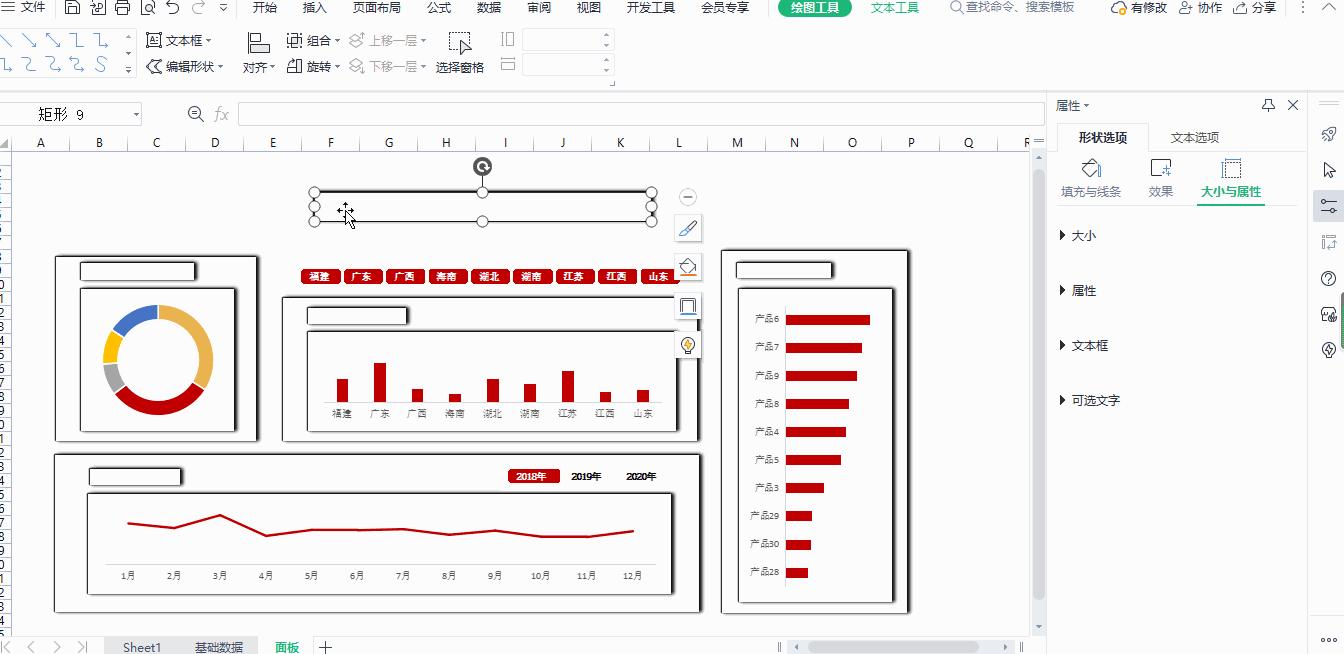The image size is (1344, 654).
Task: Select the double-arrow line shape
Action: 53,40
